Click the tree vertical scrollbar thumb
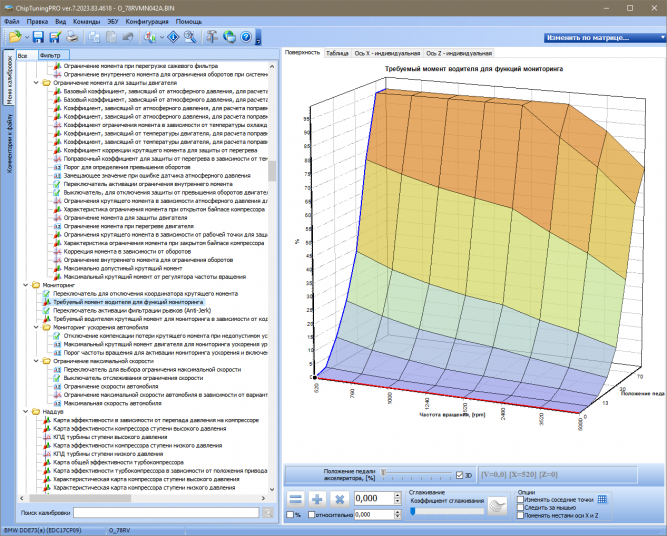 coord(272,171)
